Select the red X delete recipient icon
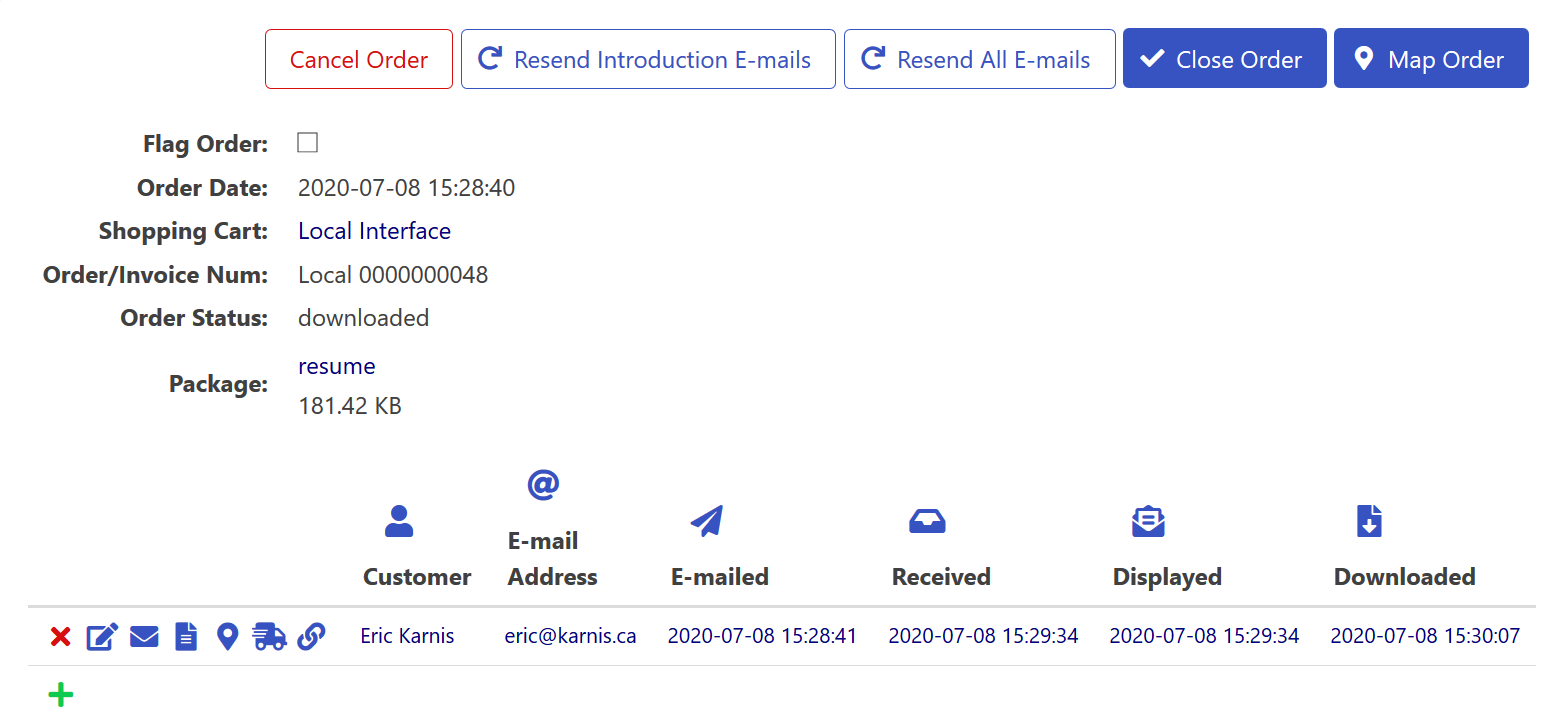Viewport: 1557px width, 726px height. [60, 636]
